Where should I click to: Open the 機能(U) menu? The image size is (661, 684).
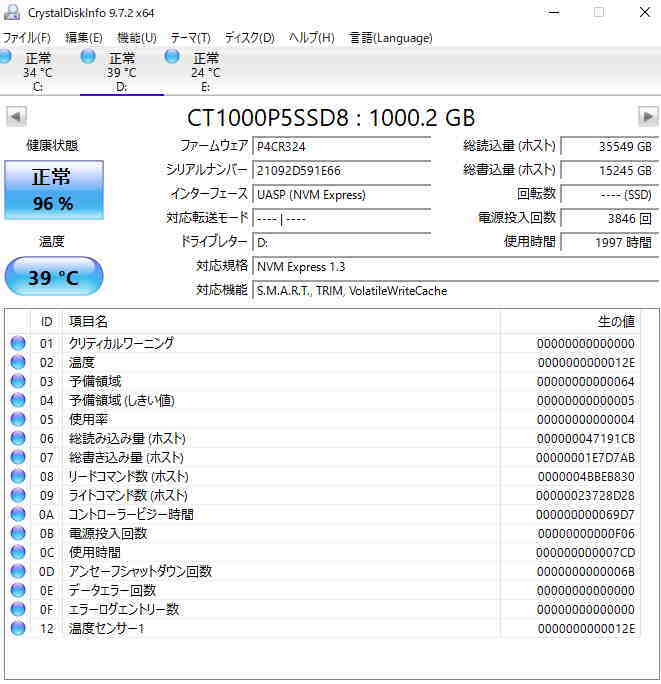click(137, 38)
